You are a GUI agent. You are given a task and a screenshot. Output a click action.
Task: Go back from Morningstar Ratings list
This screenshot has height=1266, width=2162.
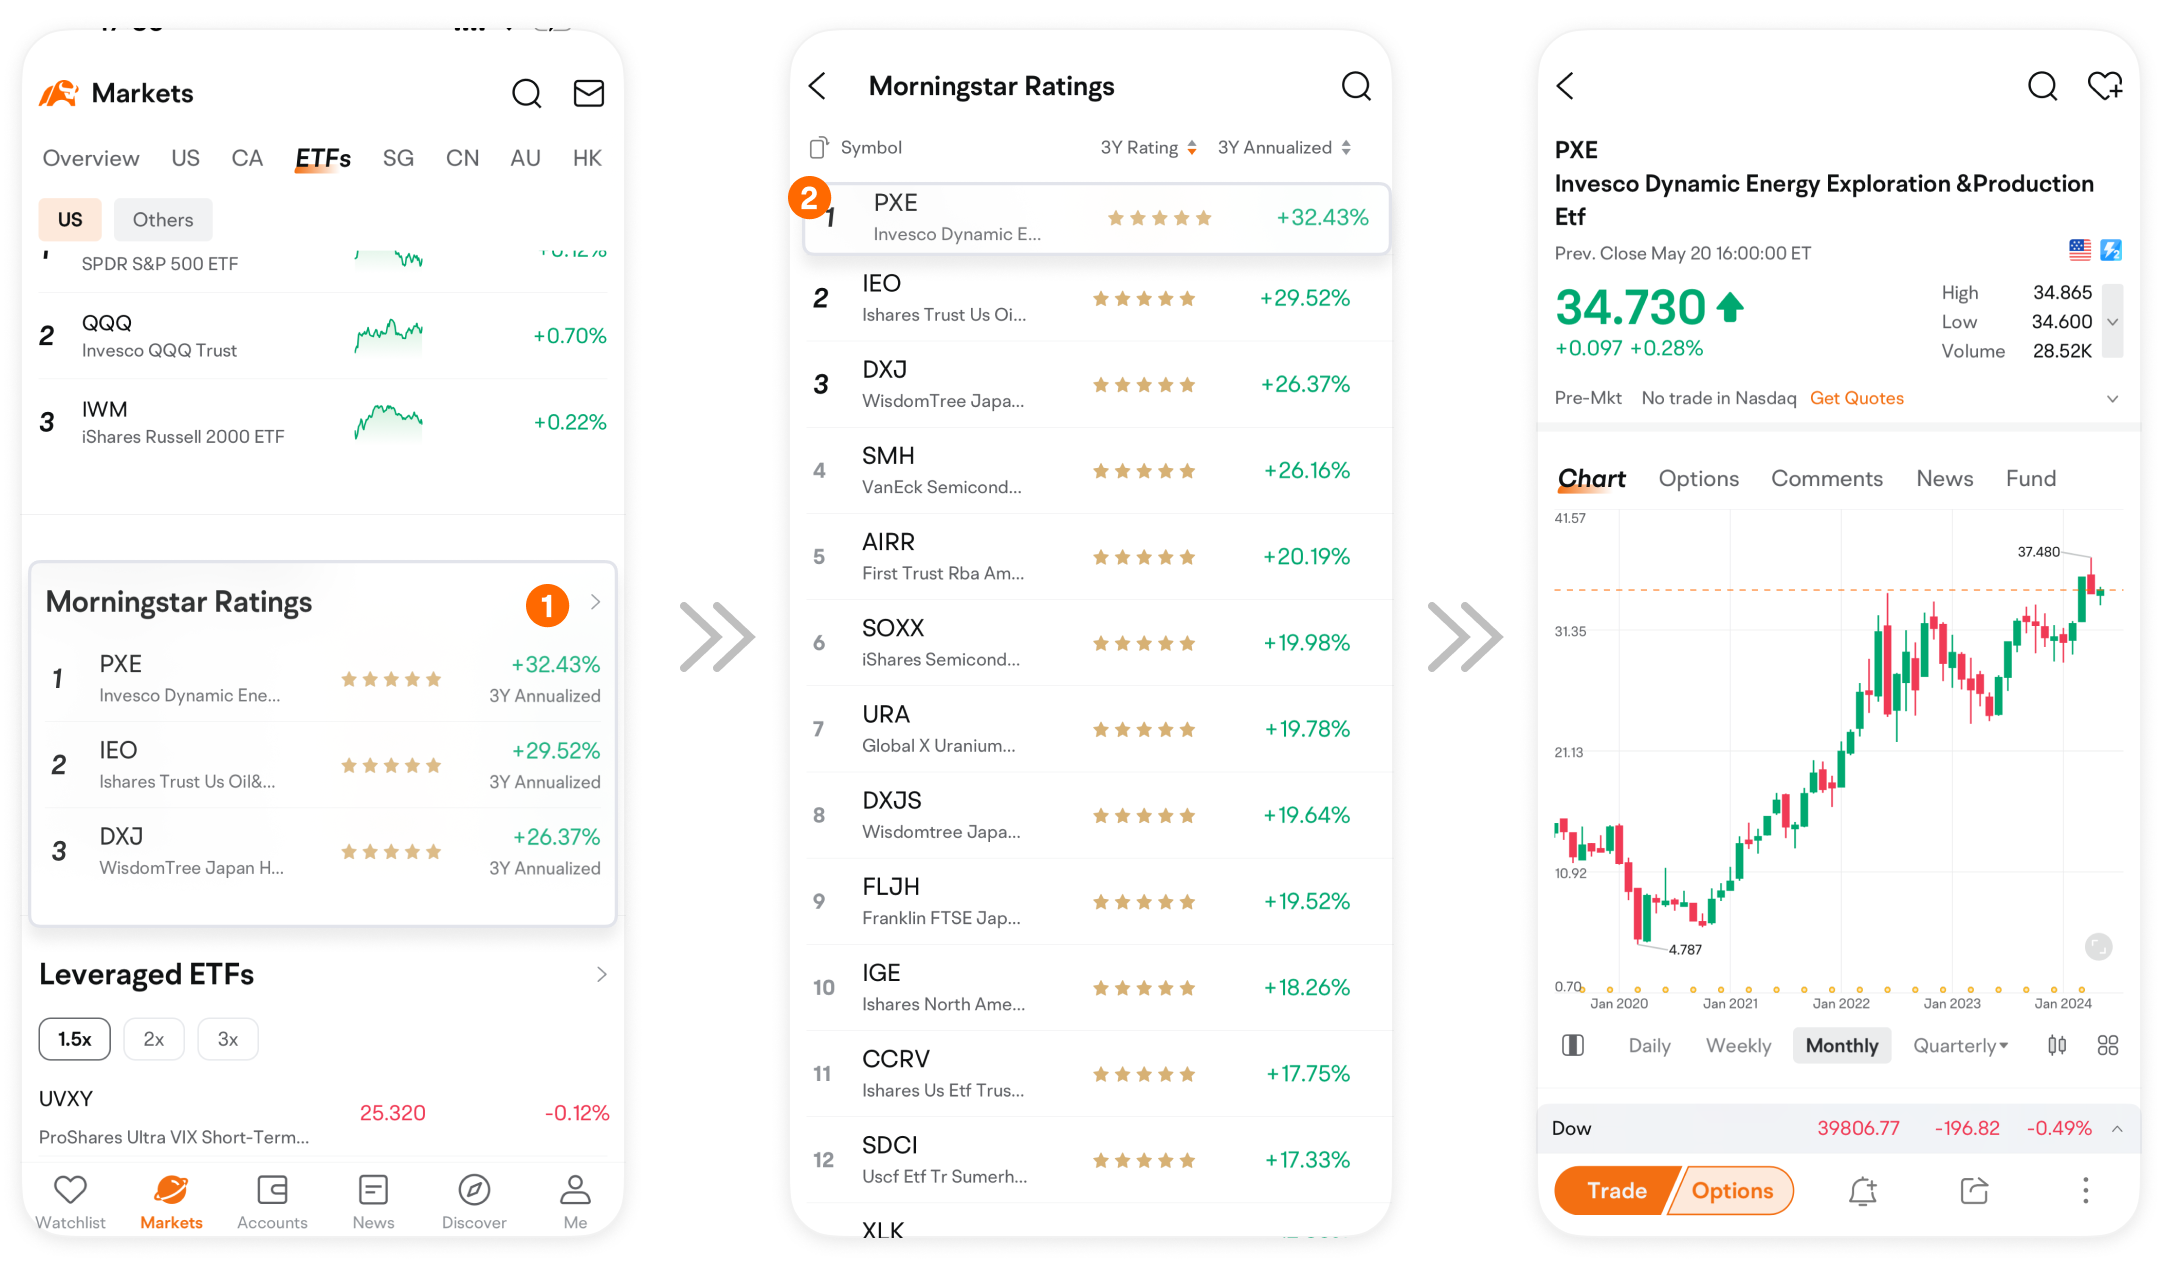(x=818, y=86)
